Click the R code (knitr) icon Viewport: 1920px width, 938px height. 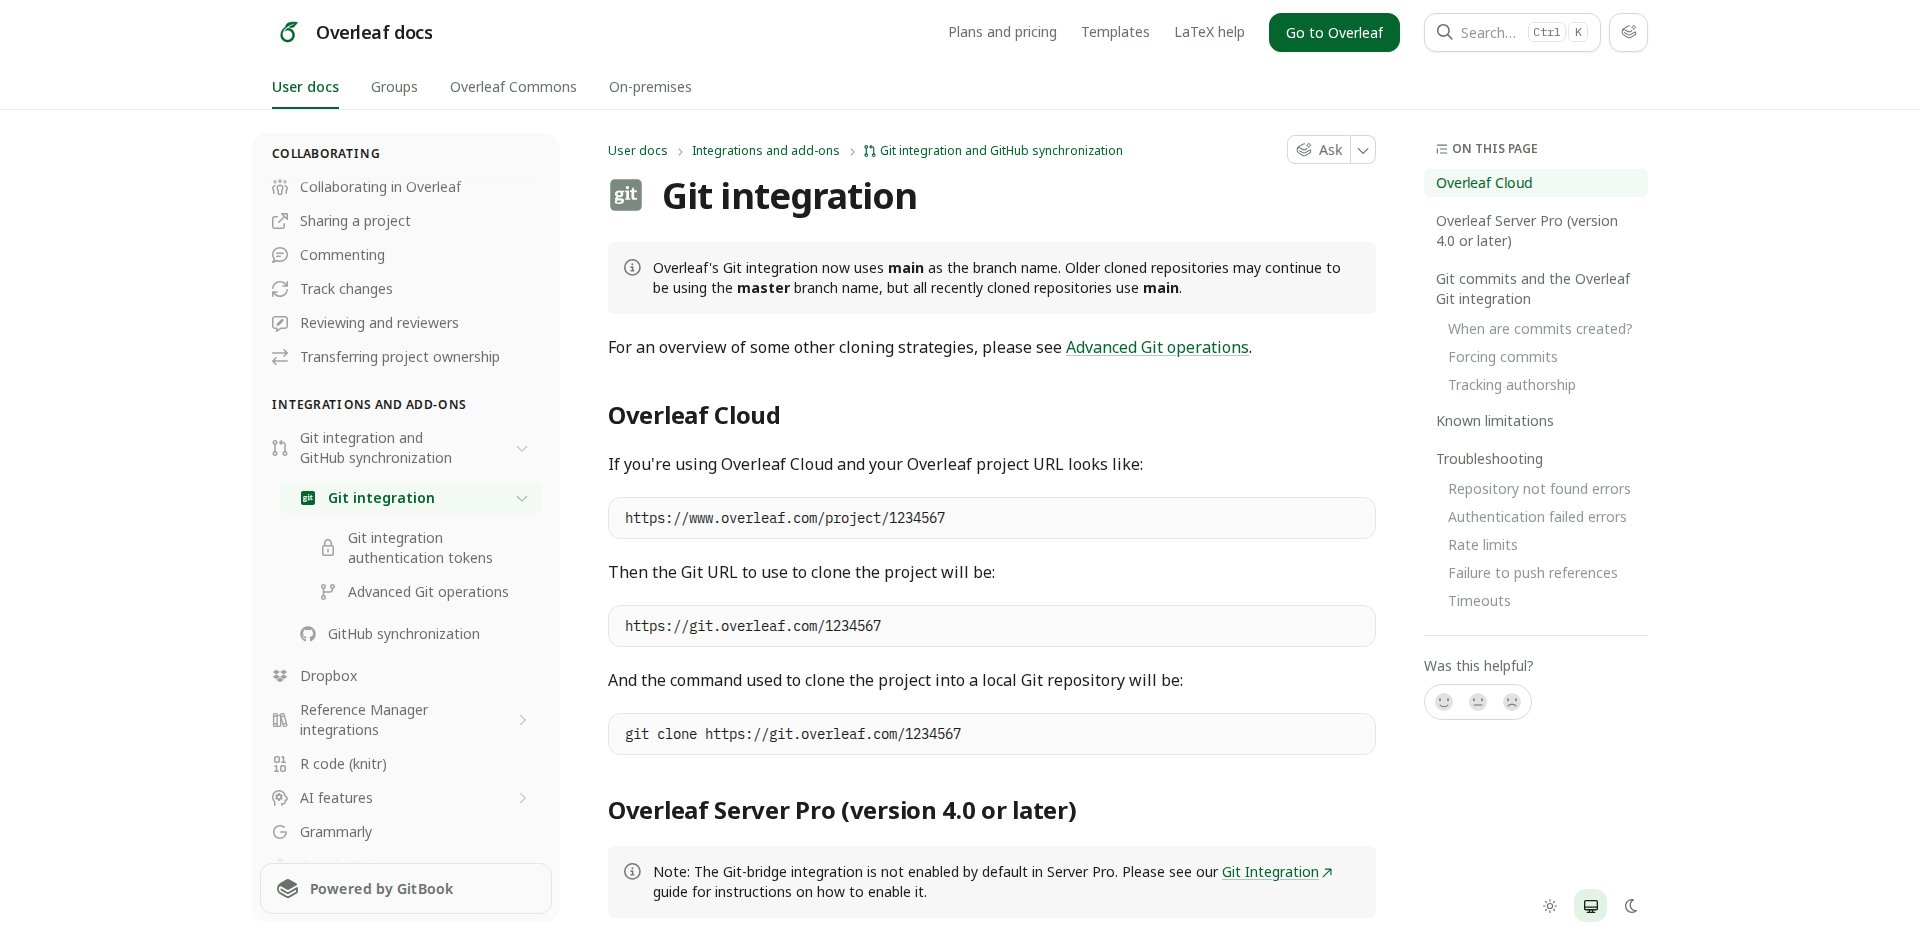click(x=280, y=764)
